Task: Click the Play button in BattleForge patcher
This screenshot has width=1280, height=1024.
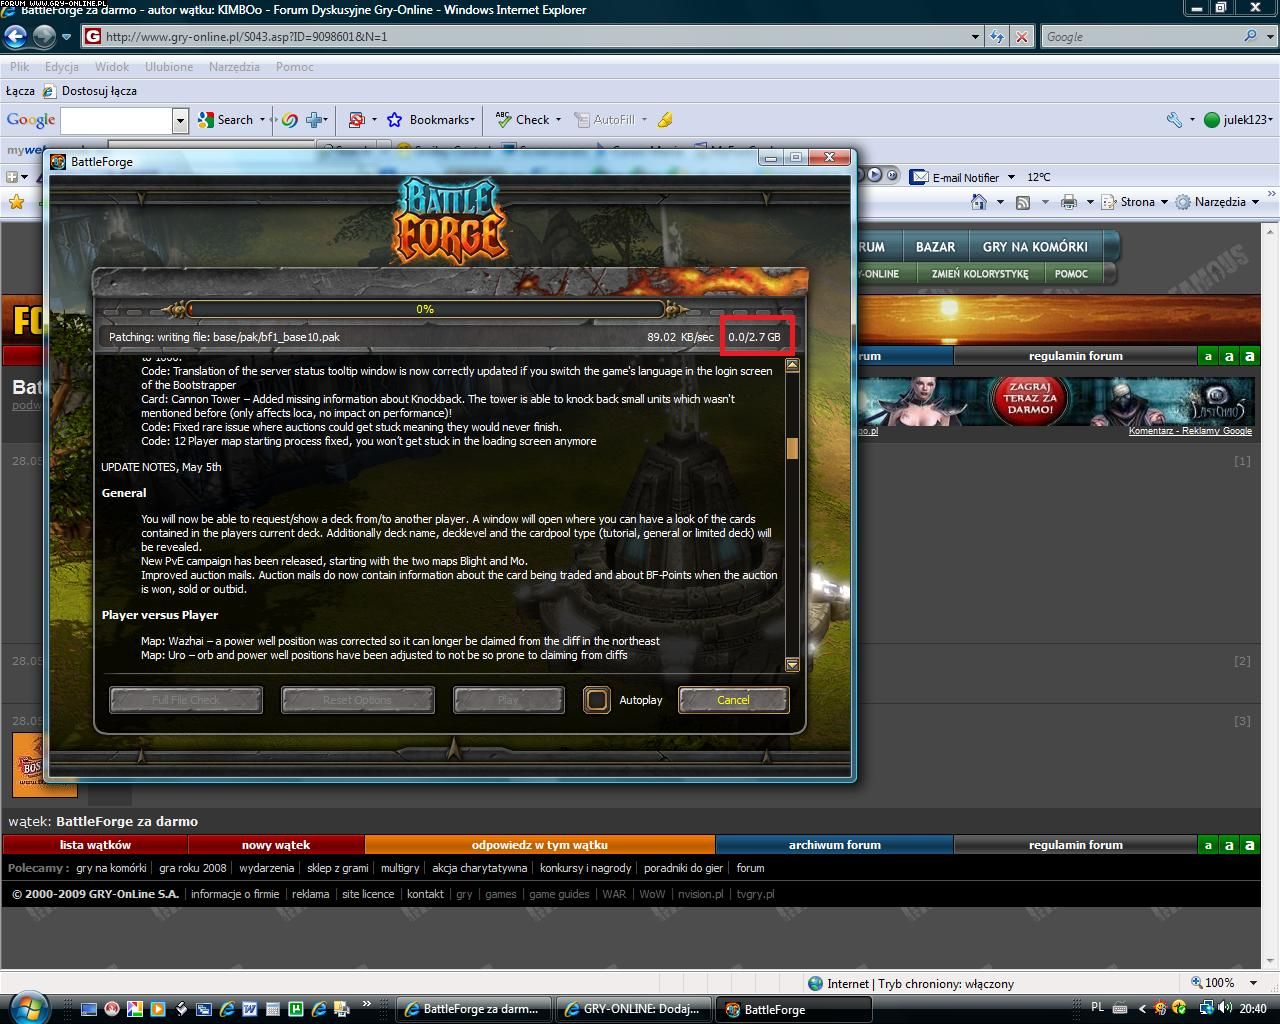Action: tap(508, 700)
